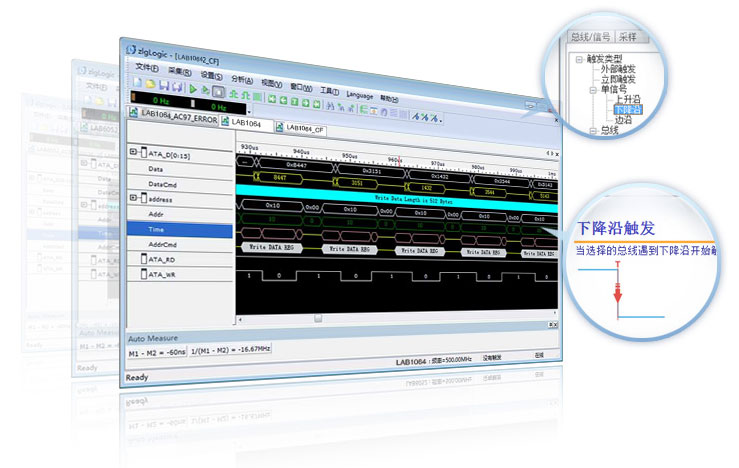Click the jump-to-end green navigation icon
The width and height of the screenshot is (739, 468).
(317, 104)
